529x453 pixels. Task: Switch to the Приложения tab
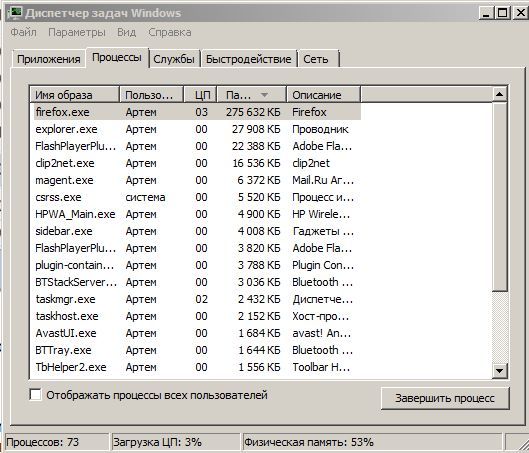point(49,59)
